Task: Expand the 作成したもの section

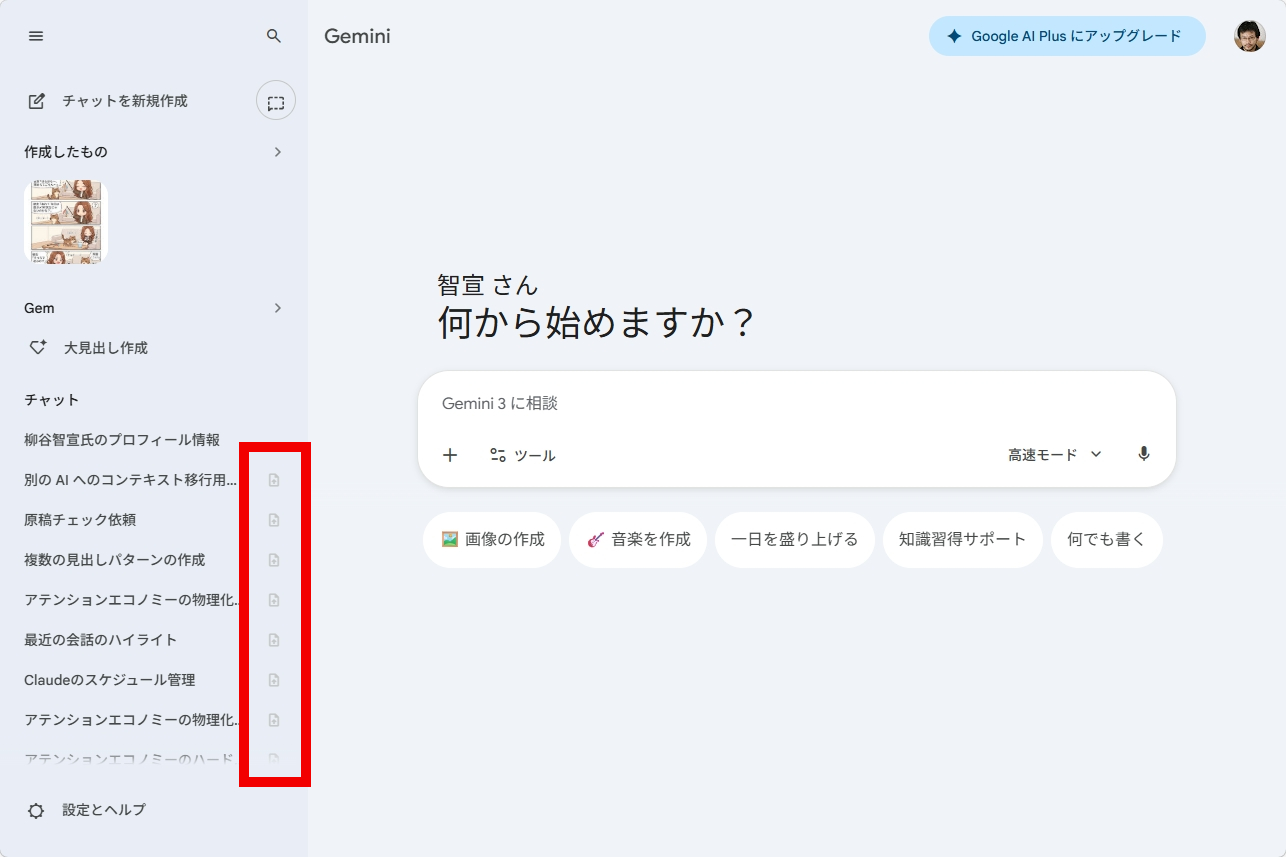Action: click(x=279, y=151)
